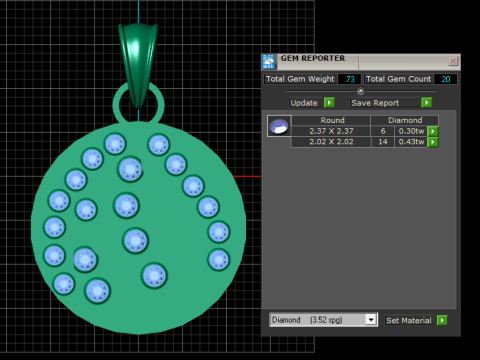Click the green arrow next to Save Report
This screenshot has width=480, height=360.
[426, 103]
